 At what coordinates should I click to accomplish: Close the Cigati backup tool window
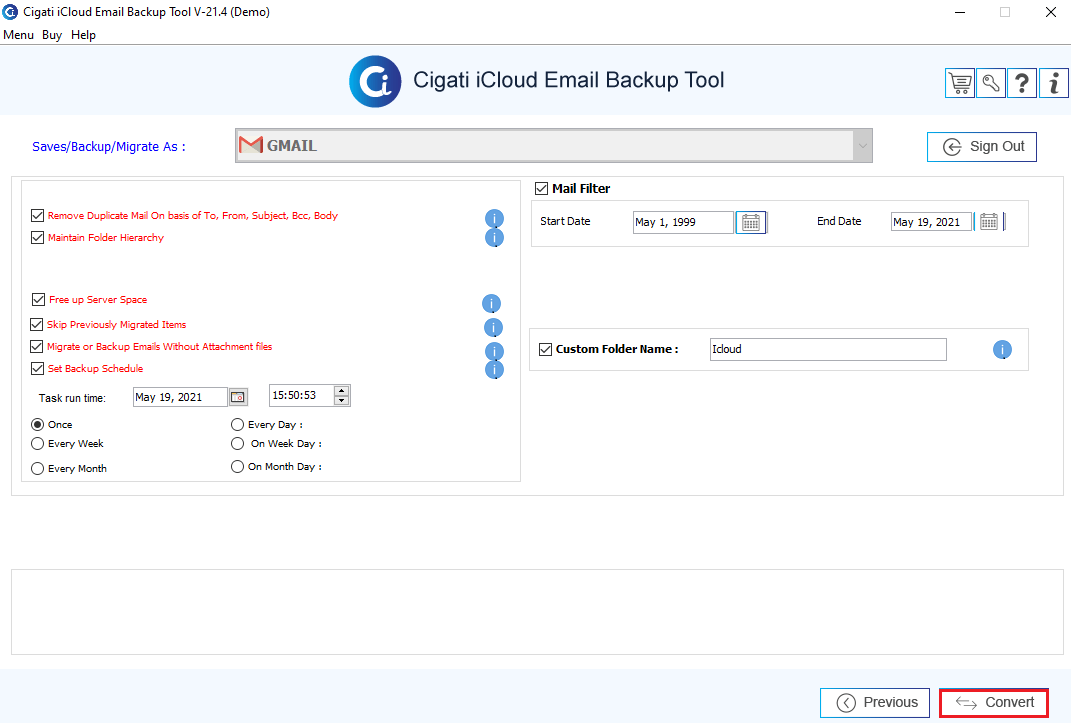1051,12
